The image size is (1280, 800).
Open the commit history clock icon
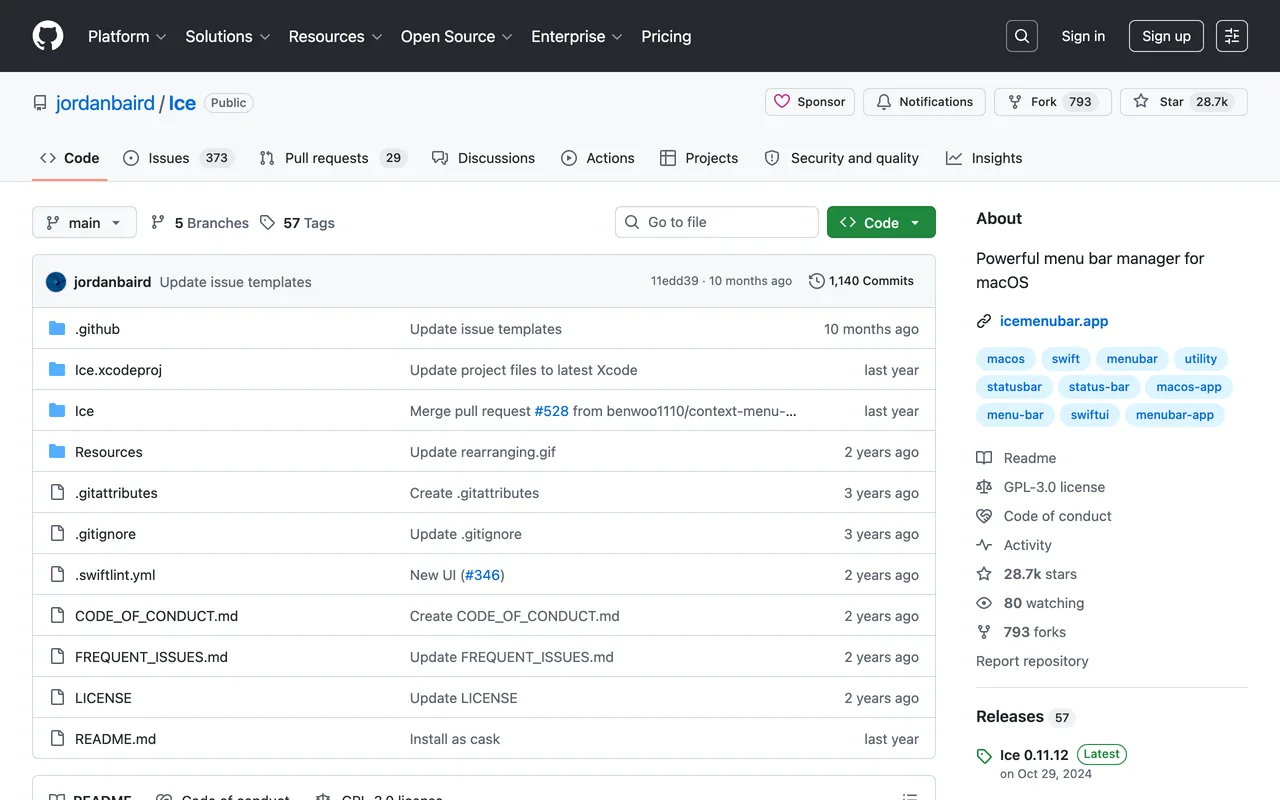816,281
